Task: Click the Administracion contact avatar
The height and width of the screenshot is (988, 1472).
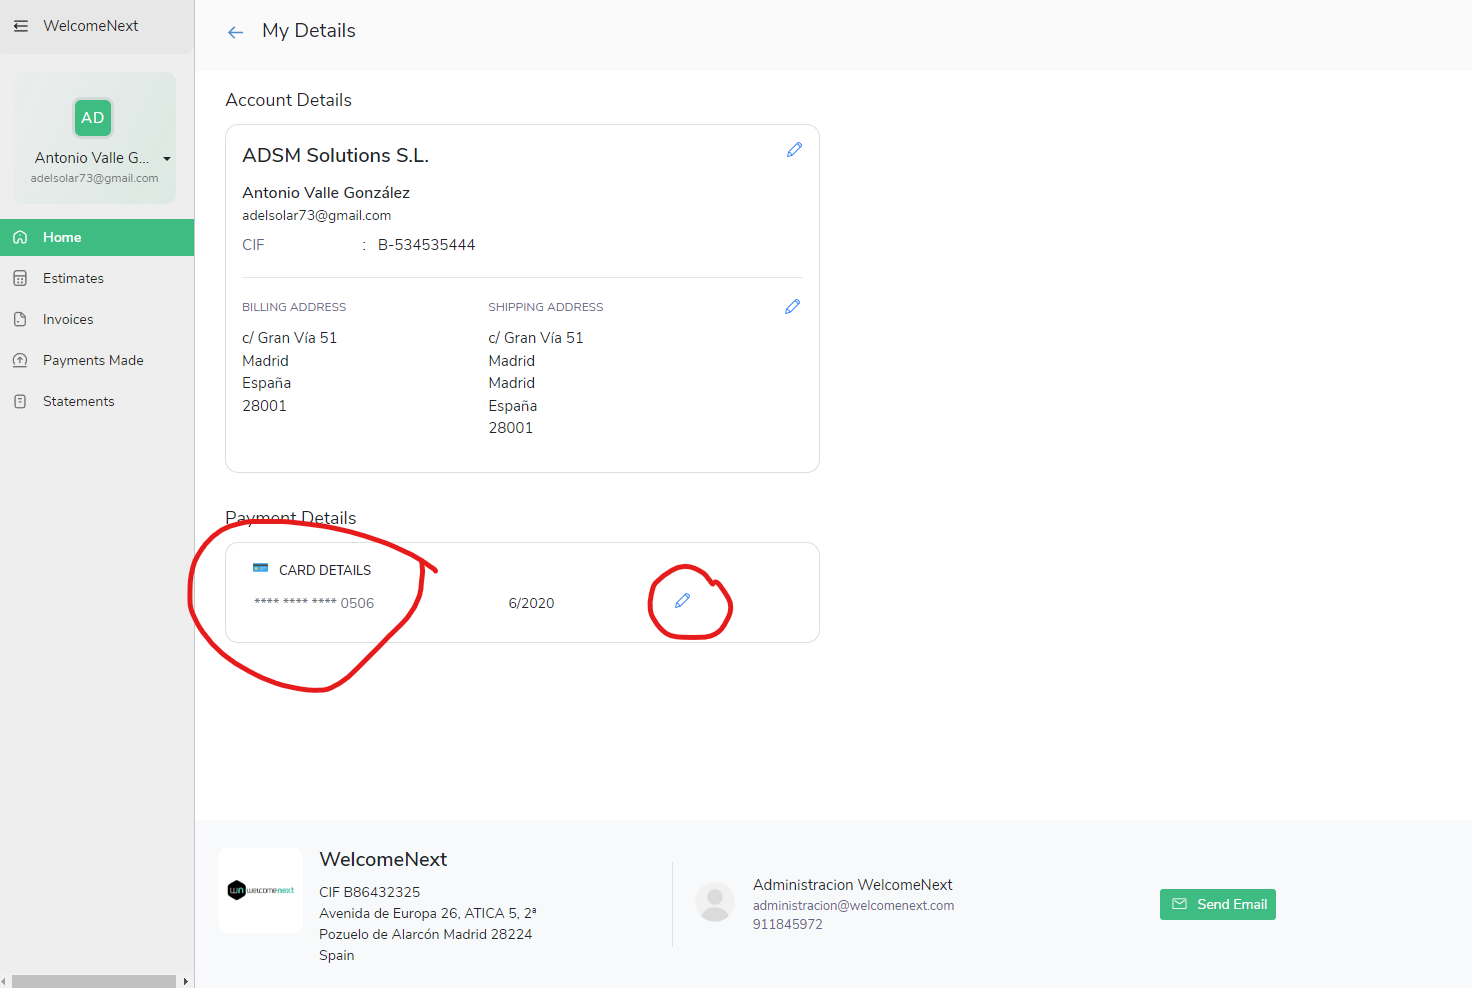Action: coord(715,902)
